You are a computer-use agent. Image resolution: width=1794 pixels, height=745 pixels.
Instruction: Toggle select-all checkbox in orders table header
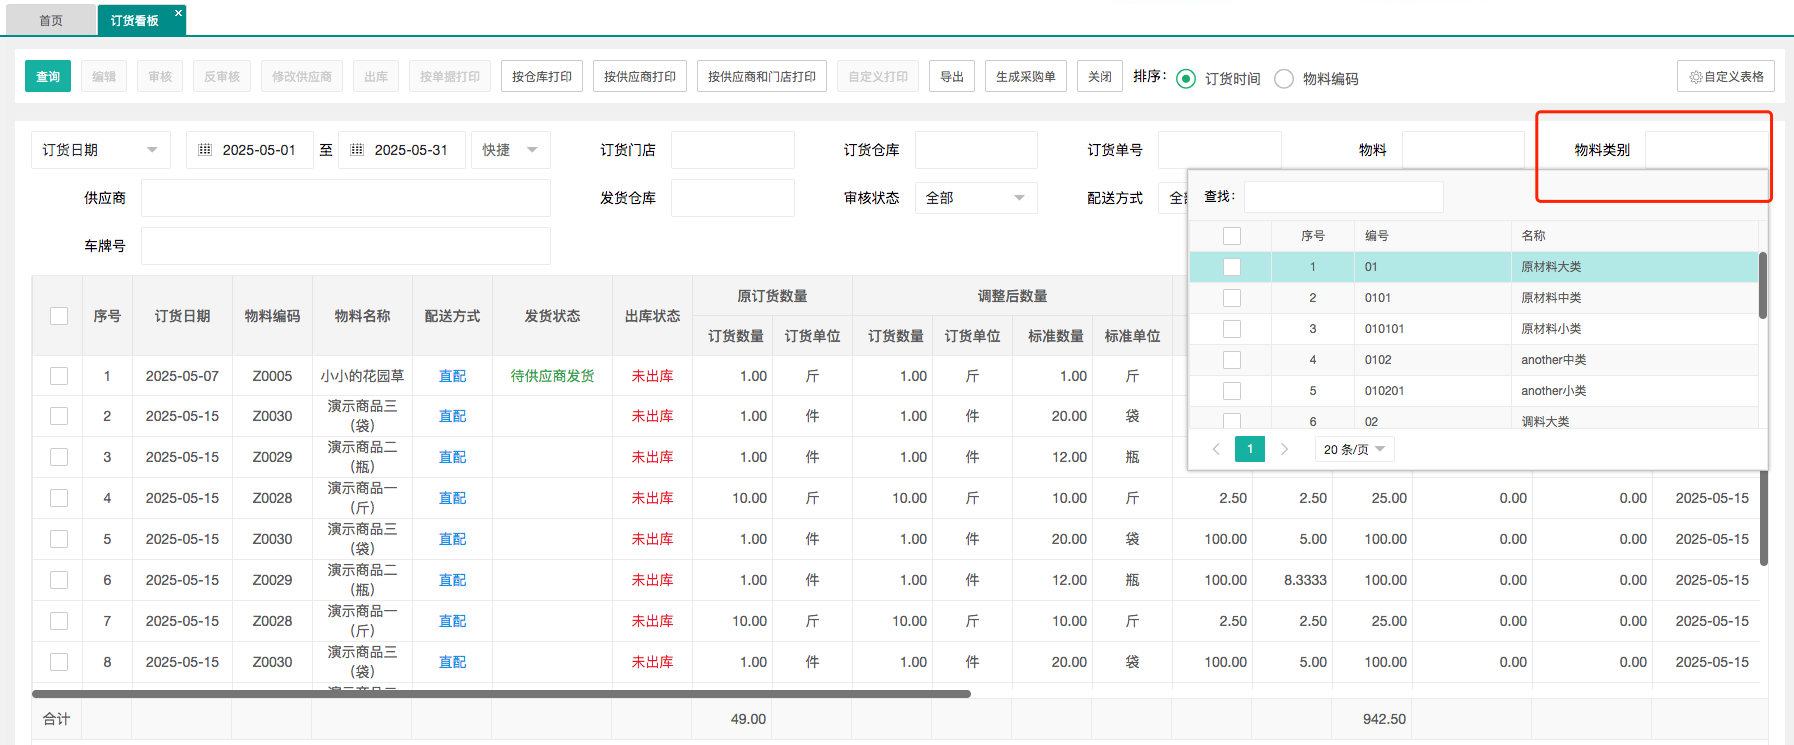[x=59, y=316]
